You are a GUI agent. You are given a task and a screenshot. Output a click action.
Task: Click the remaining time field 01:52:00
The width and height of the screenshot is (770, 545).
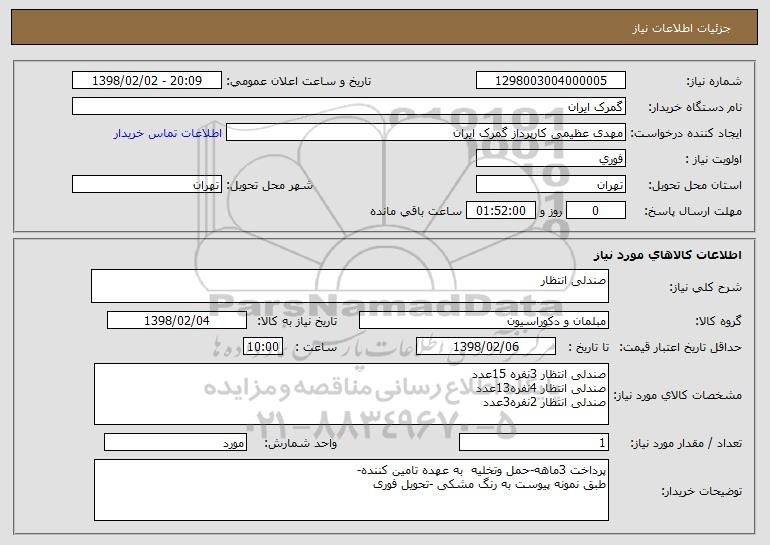point(500,210)
